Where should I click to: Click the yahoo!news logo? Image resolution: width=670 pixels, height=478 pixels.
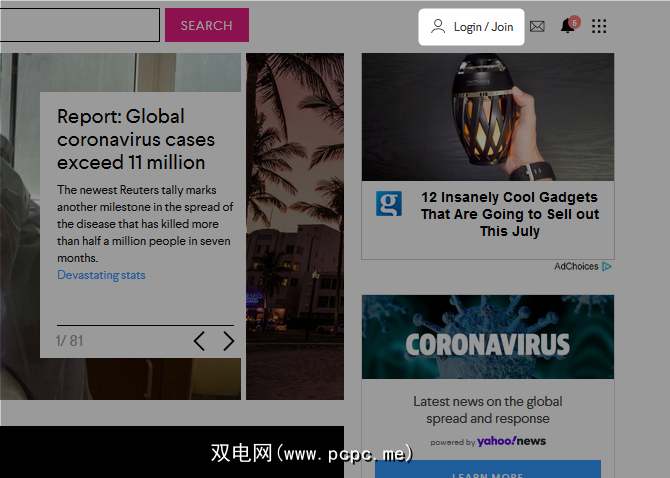coord(511,441)
